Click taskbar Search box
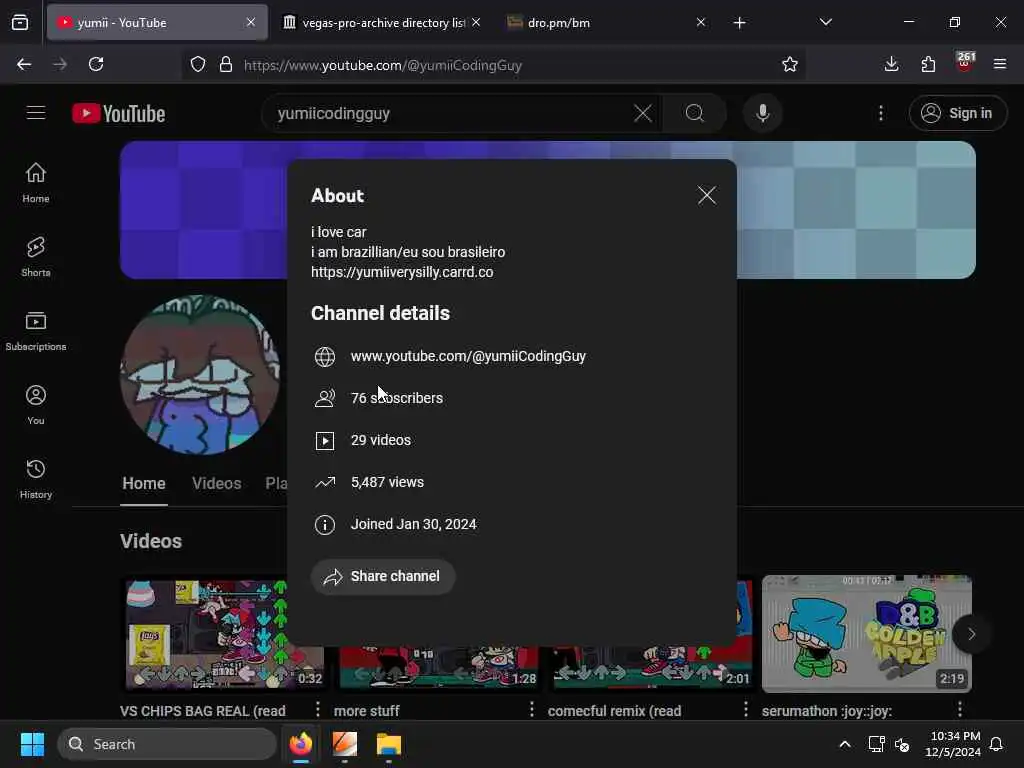The height and width of the screenshot is (768, 1024). [167, 744]
